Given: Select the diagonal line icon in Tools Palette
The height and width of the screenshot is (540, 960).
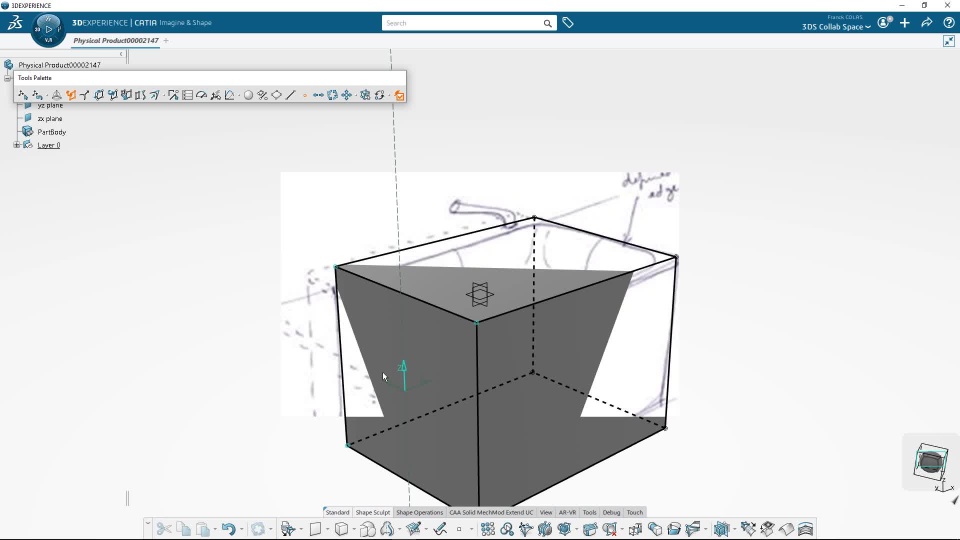Looking at the screenshot, I should [x=291, y=95].
